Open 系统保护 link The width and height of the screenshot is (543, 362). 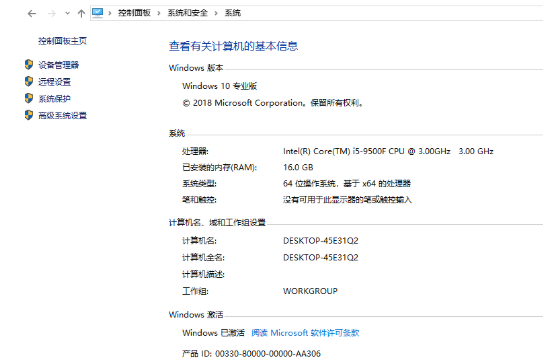pyautogui.click(x=54, y=99)
